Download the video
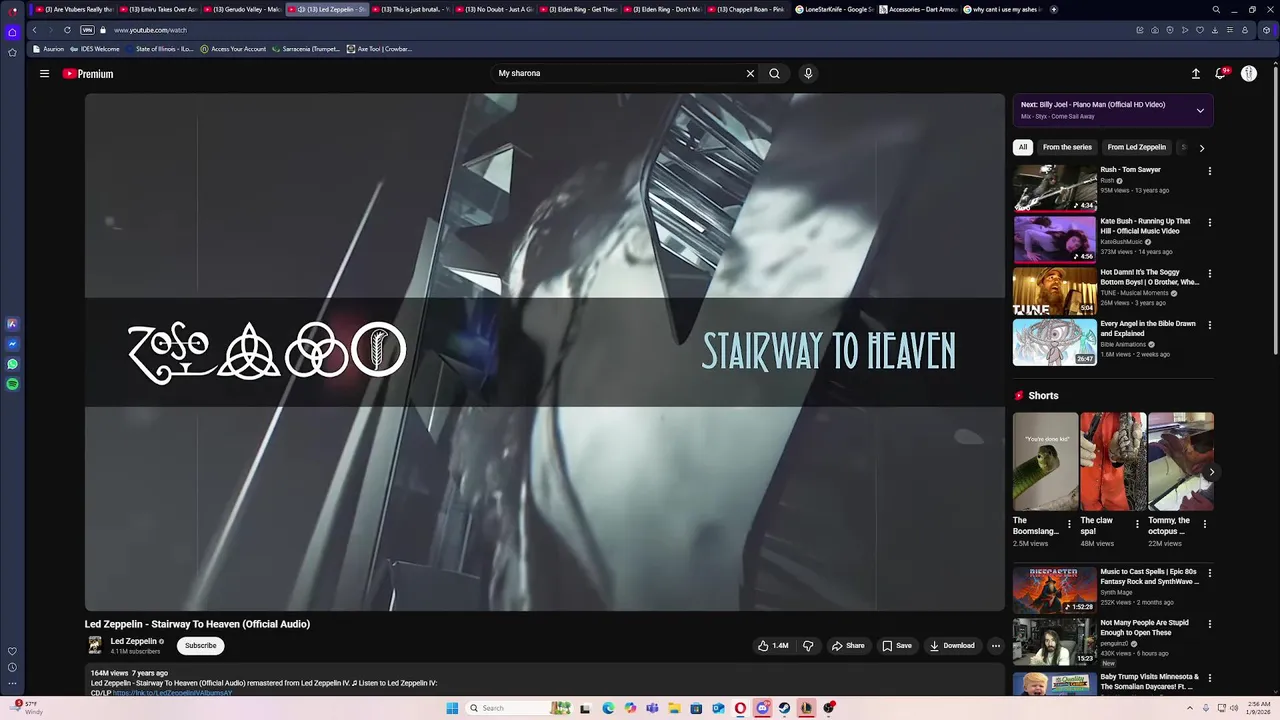 (x=952, y=645)
